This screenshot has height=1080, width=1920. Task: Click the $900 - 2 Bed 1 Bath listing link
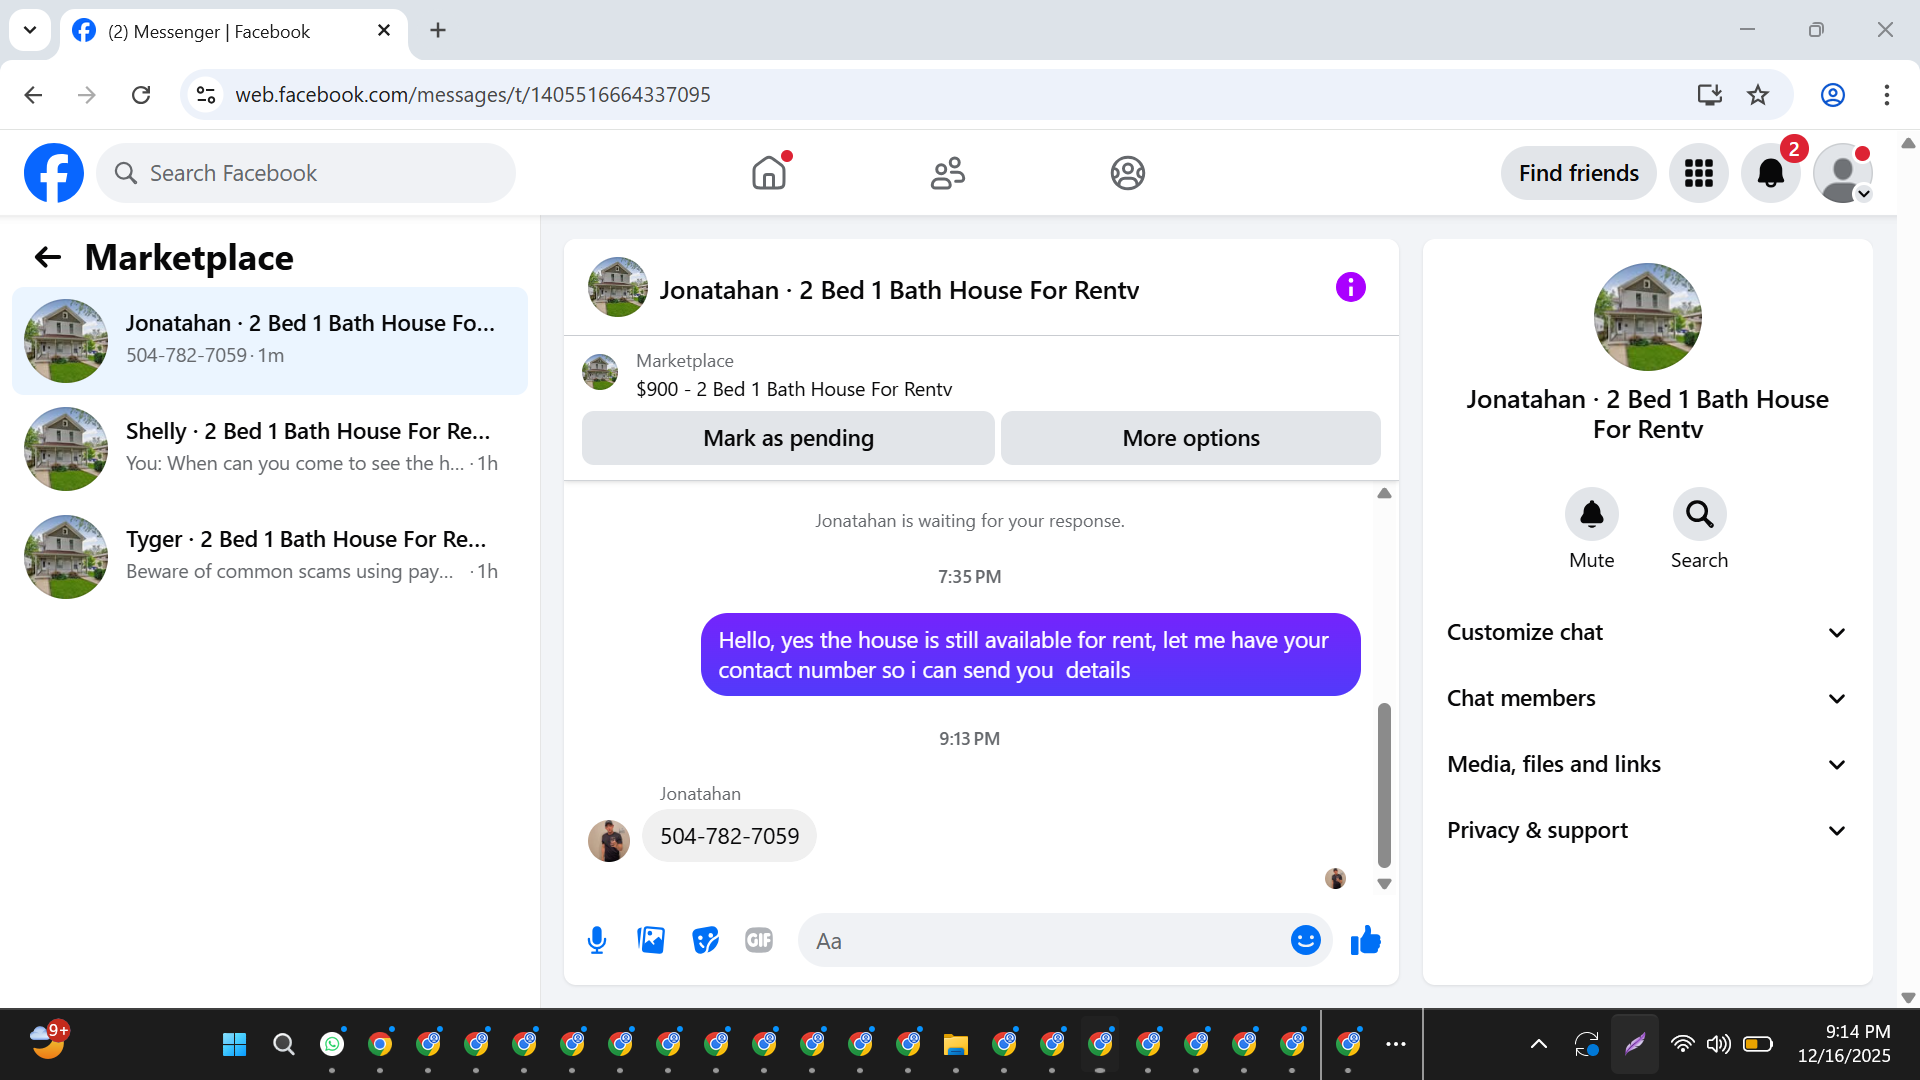tap(794, 389)
